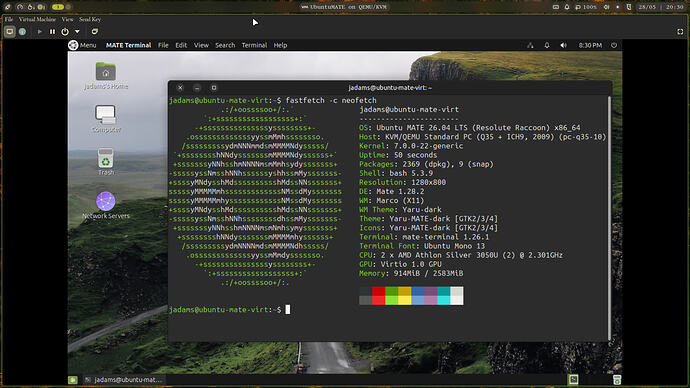Image resolution: width=690 pixels, height=388 pixels.
Task: Select the Computer desktop icon
Action: click(106, 119)
